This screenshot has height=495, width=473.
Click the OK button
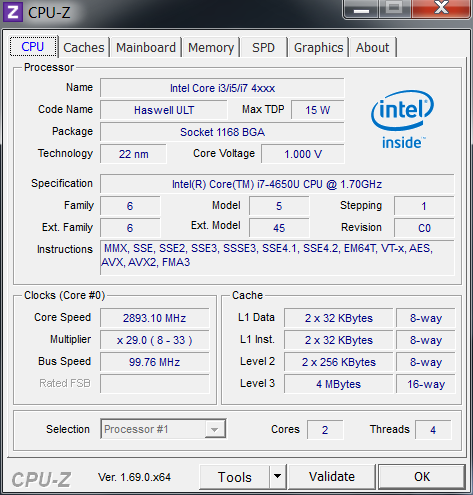tap(422, 477)
